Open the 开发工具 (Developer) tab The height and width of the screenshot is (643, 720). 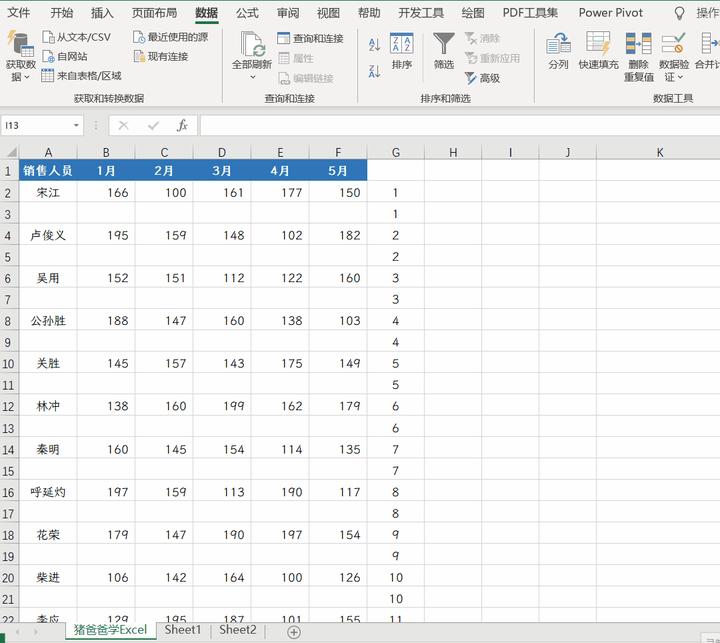(x=421, y=13)
